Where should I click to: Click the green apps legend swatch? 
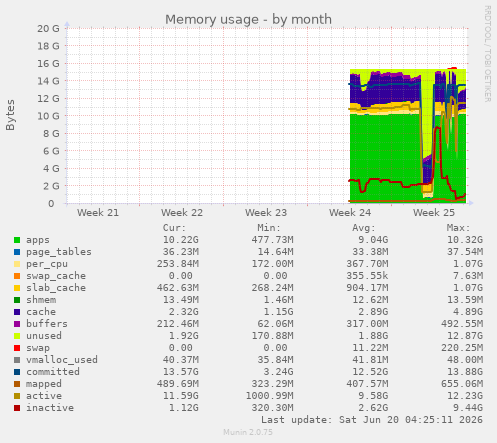tap(17, 240)
